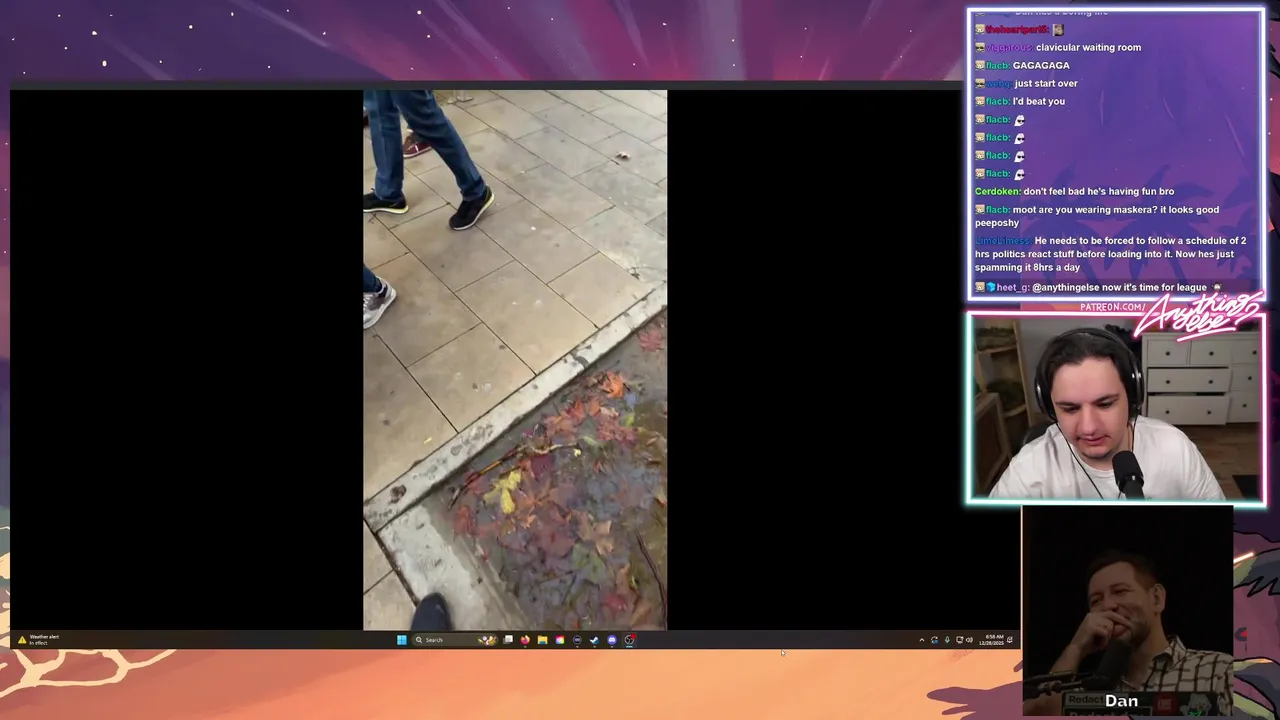Click the search highlights icon in search box
Viewport: 1280px width, 720px height.
click(487, 640)
